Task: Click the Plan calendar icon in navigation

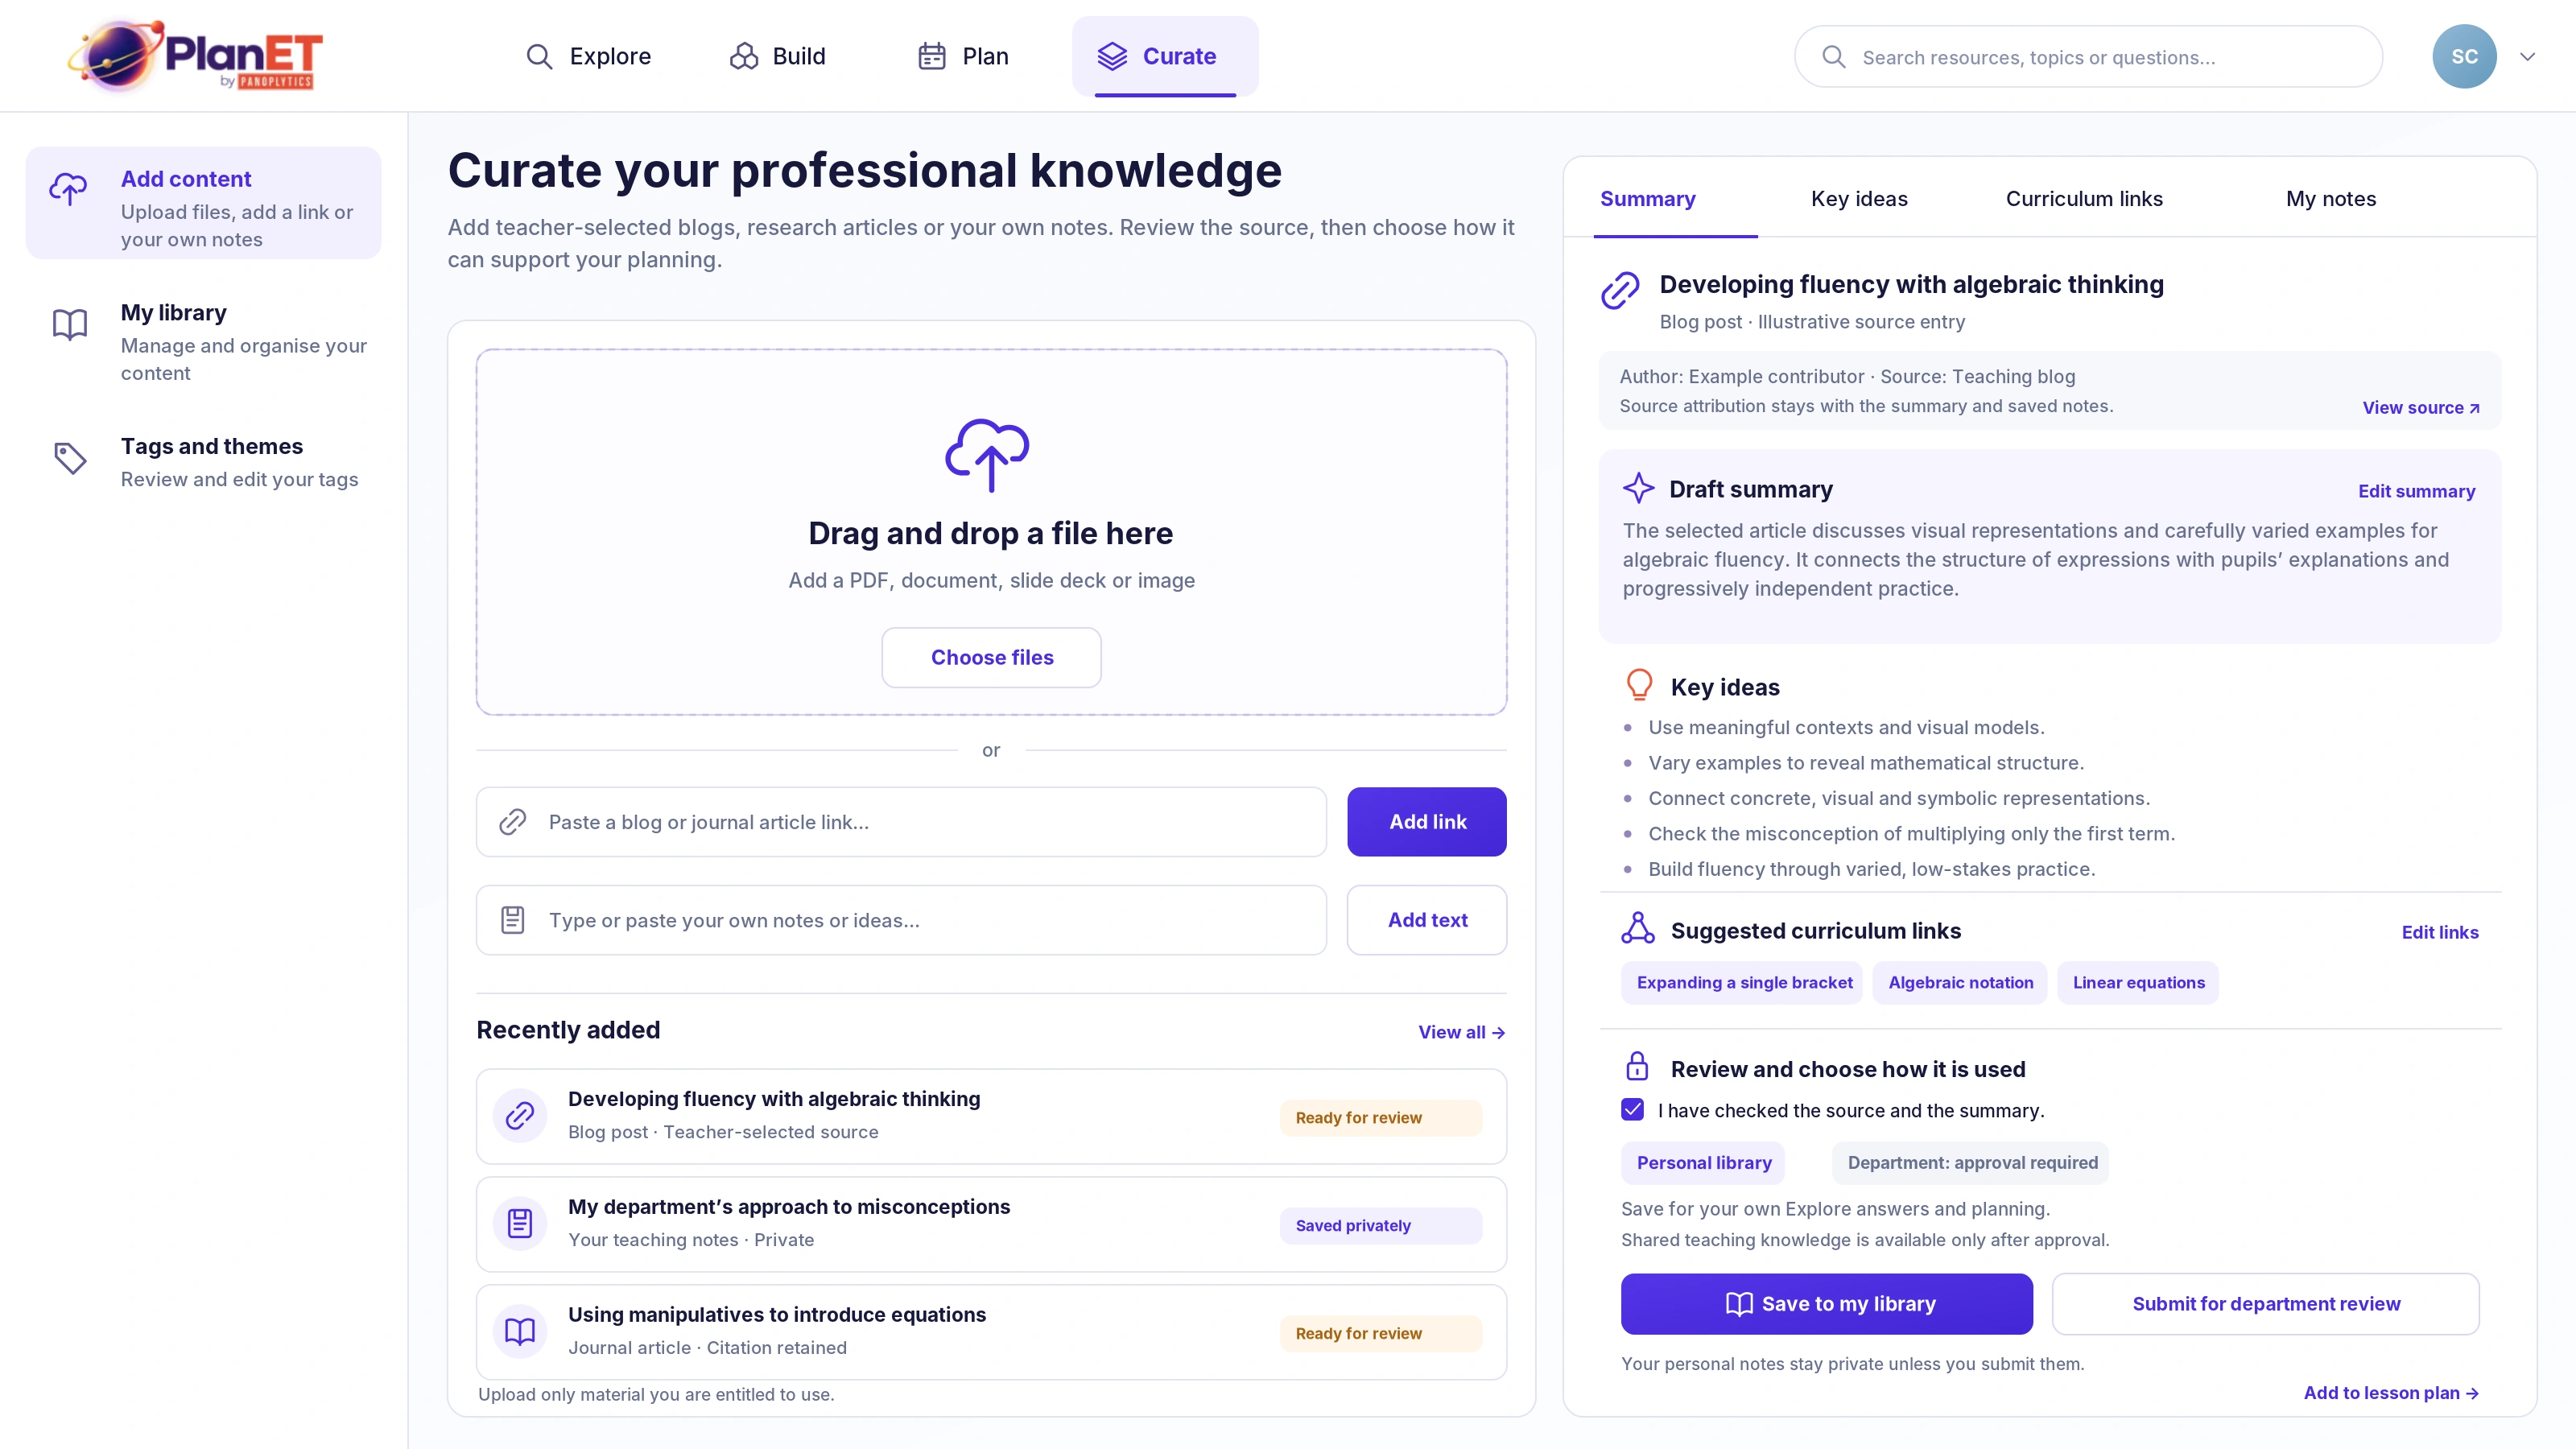Action: pyautogui.click(x=932, y=57)
